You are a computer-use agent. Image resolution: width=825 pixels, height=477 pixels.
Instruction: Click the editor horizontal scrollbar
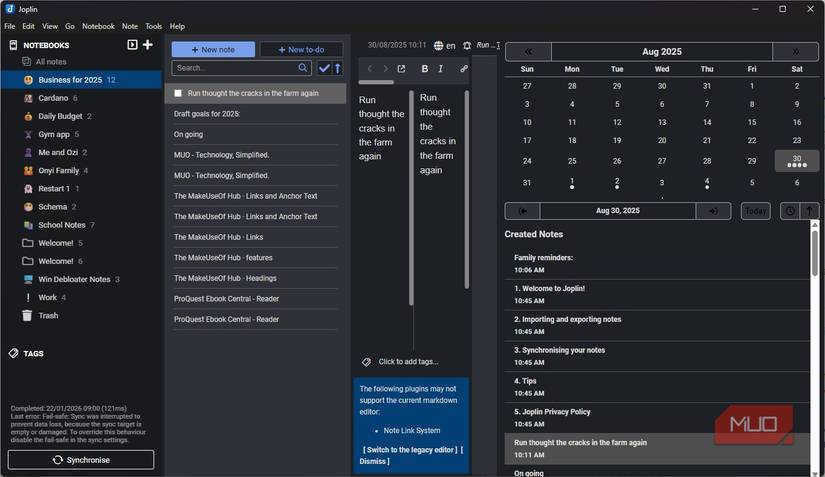(x=376, y=82)
